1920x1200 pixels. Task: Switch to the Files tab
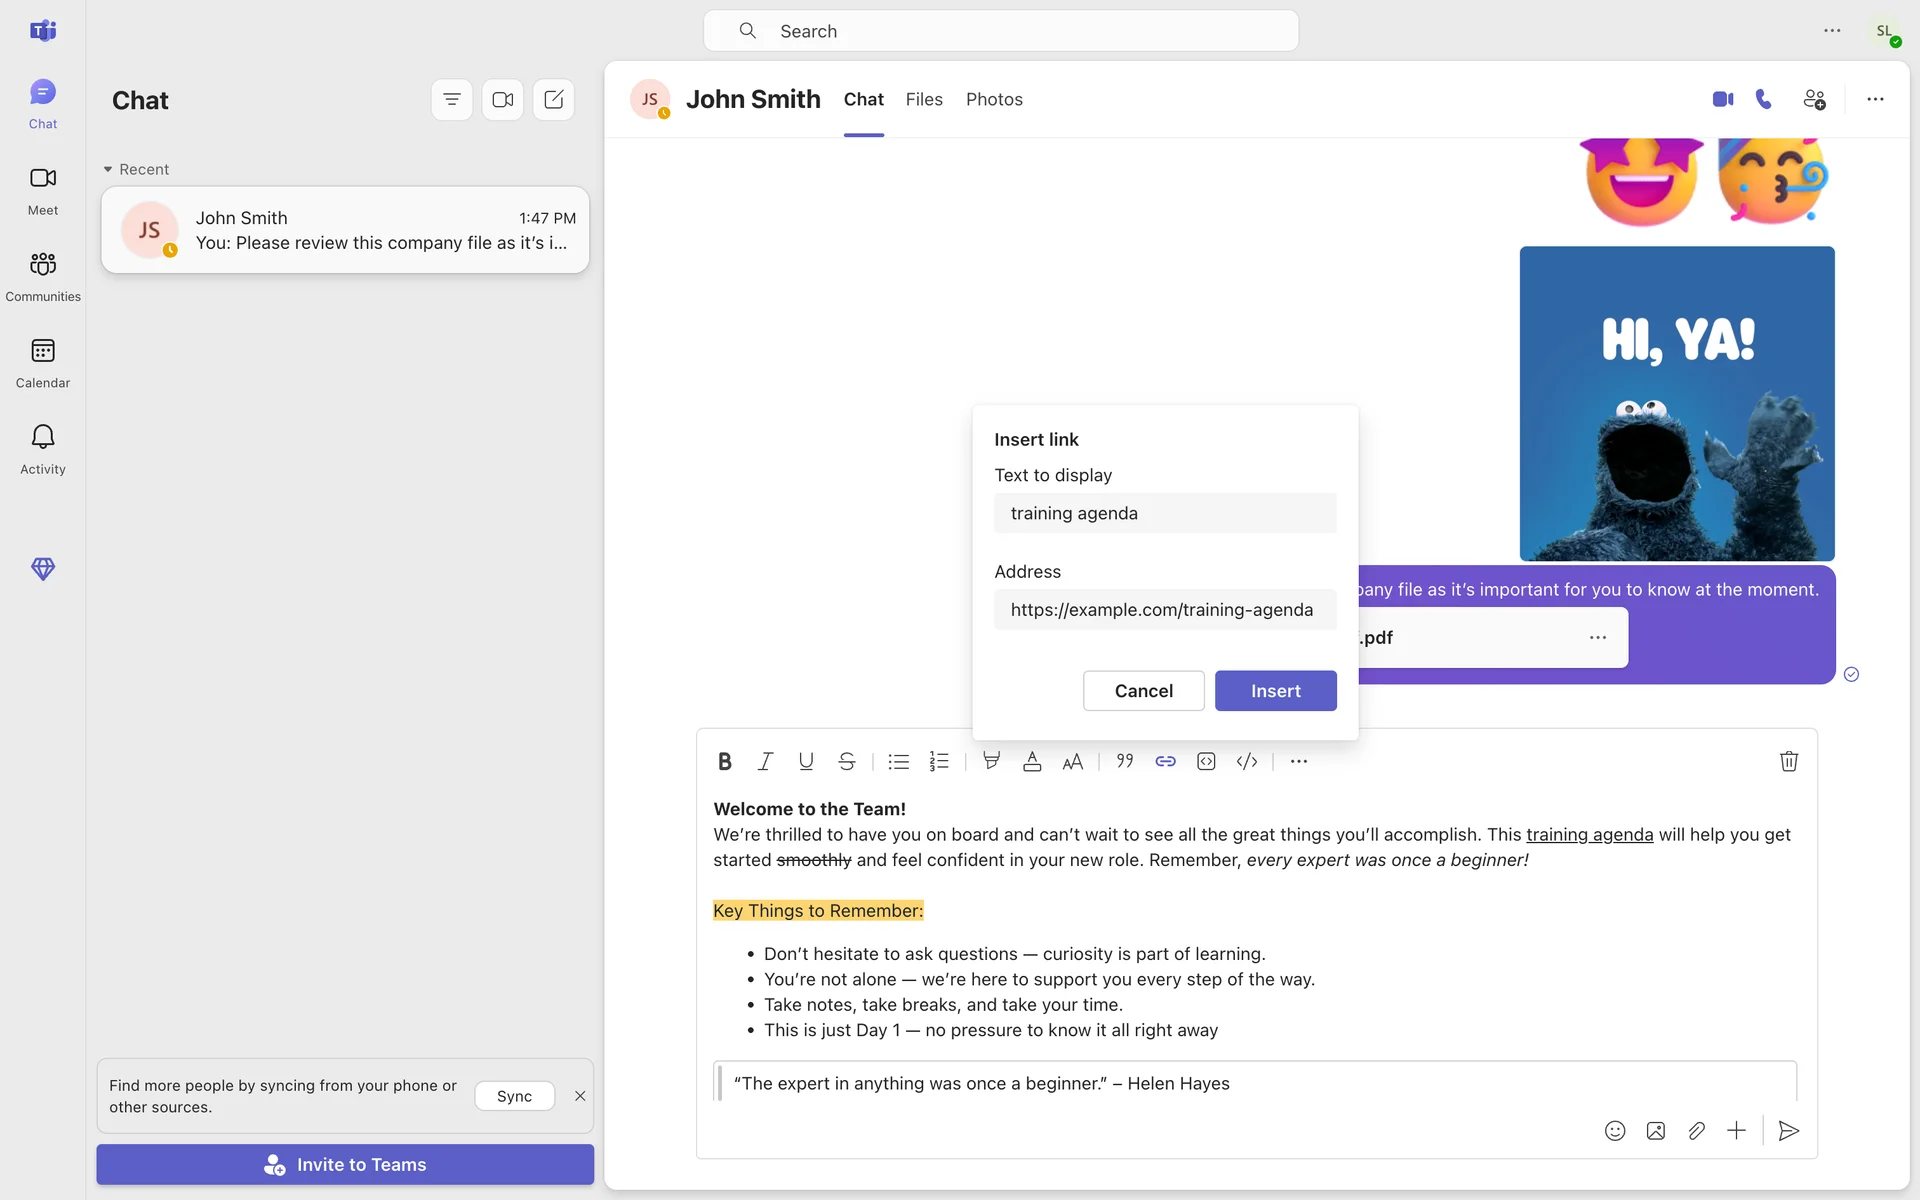924,99
